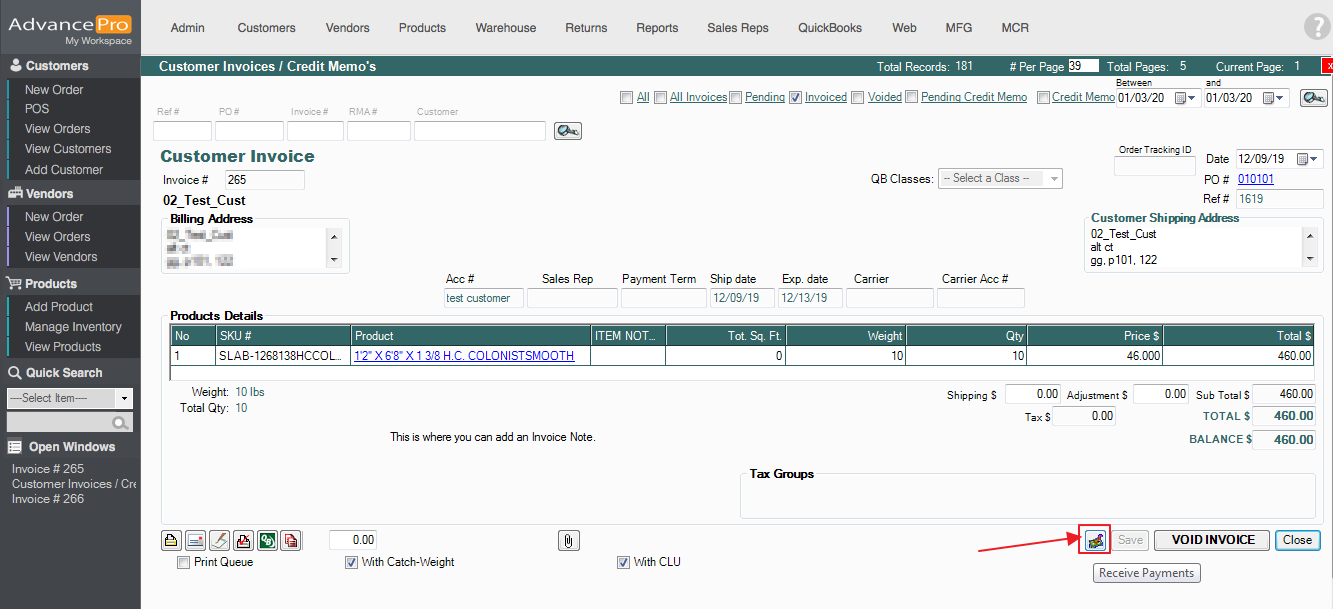Tick the Voided filter checkbox
The width and height of the screenshot is (1333, 609).
859,98
